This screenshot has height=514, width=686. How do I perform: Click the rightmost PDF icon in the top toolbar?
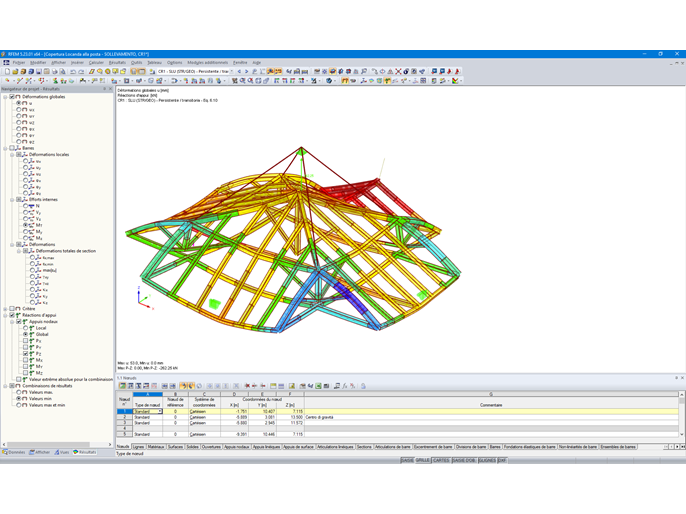click(457, 71)
